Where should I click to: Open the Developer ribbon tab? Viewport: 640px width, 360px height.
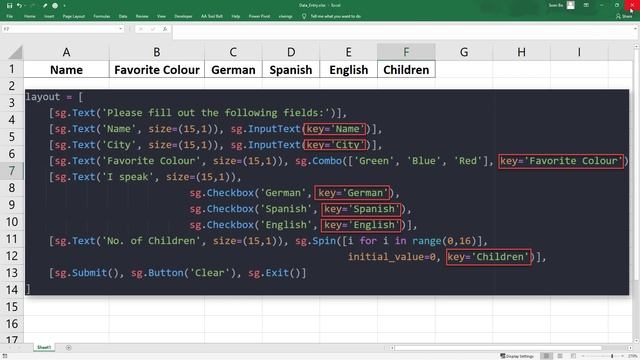183,16
